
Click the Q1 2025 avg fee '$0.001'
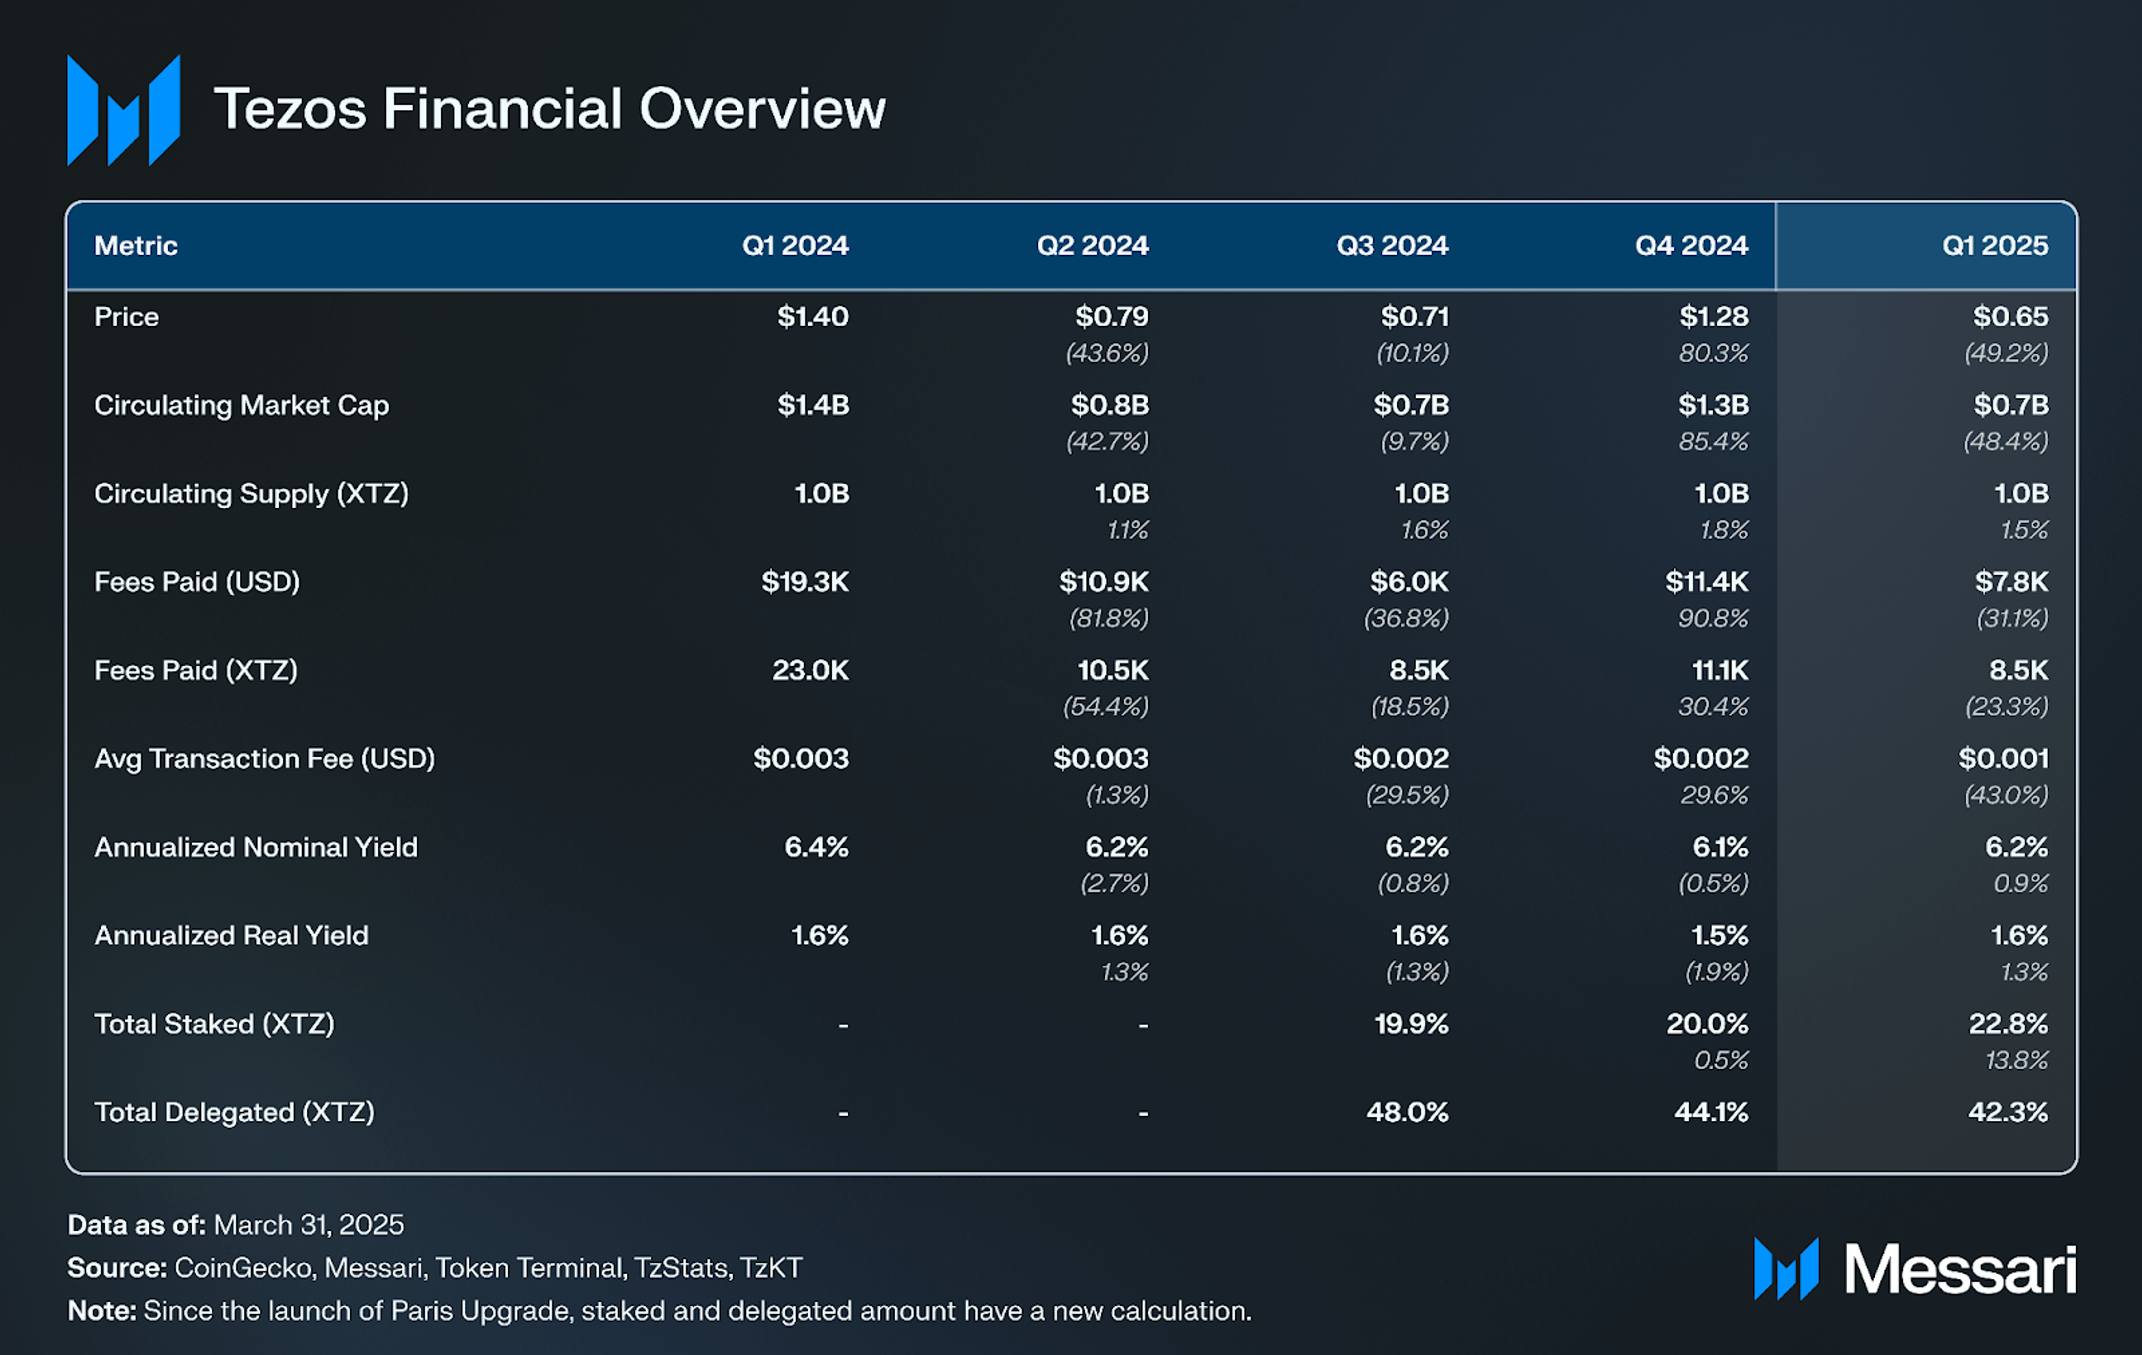(x=2004, y=759)
